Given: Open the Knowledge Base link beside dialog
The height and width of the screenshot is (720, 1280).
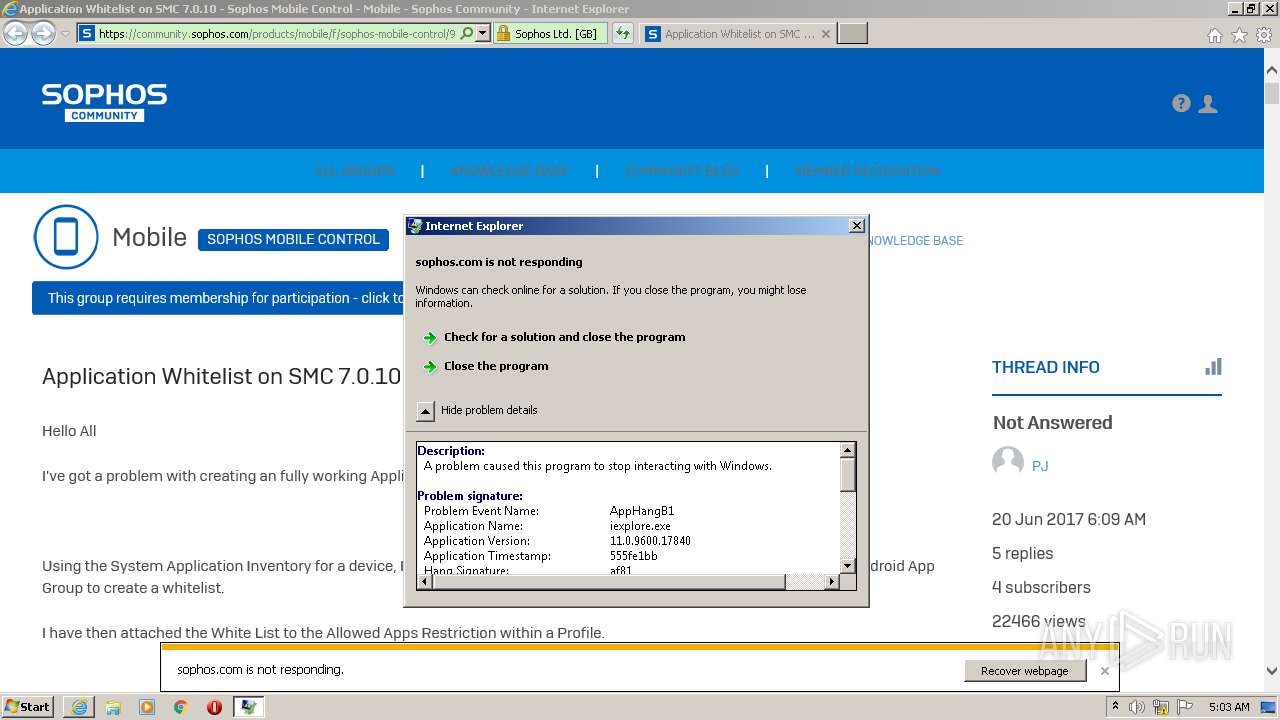Looking at the screenshot, I should point(916,241).
